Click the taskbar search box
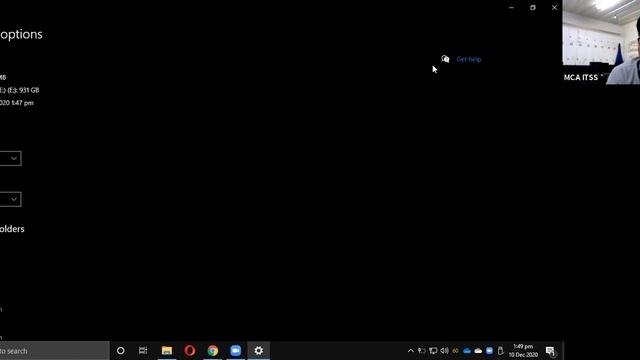Viewport: 640px width, 360px height. (54, 351)
